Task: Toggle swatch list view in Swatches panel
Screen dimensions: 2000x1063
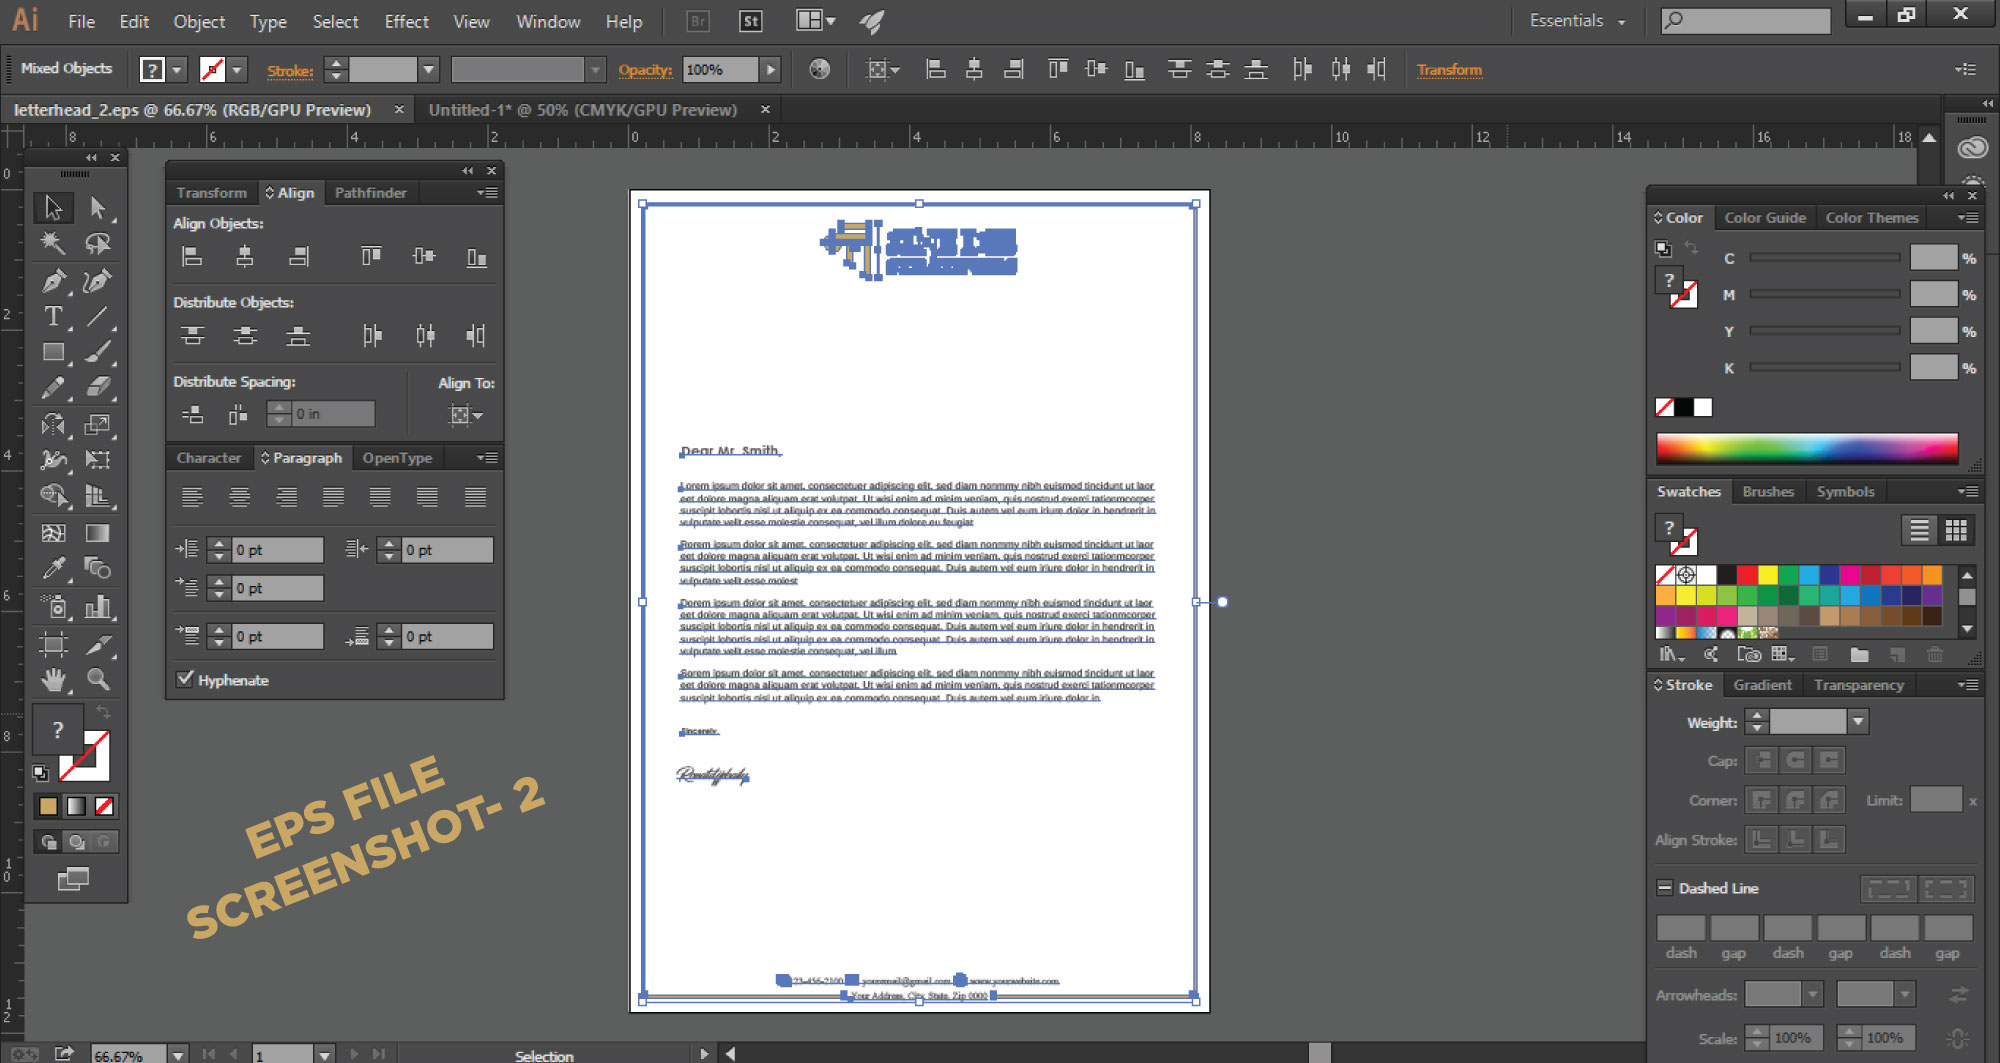Action: (1918, 529)
